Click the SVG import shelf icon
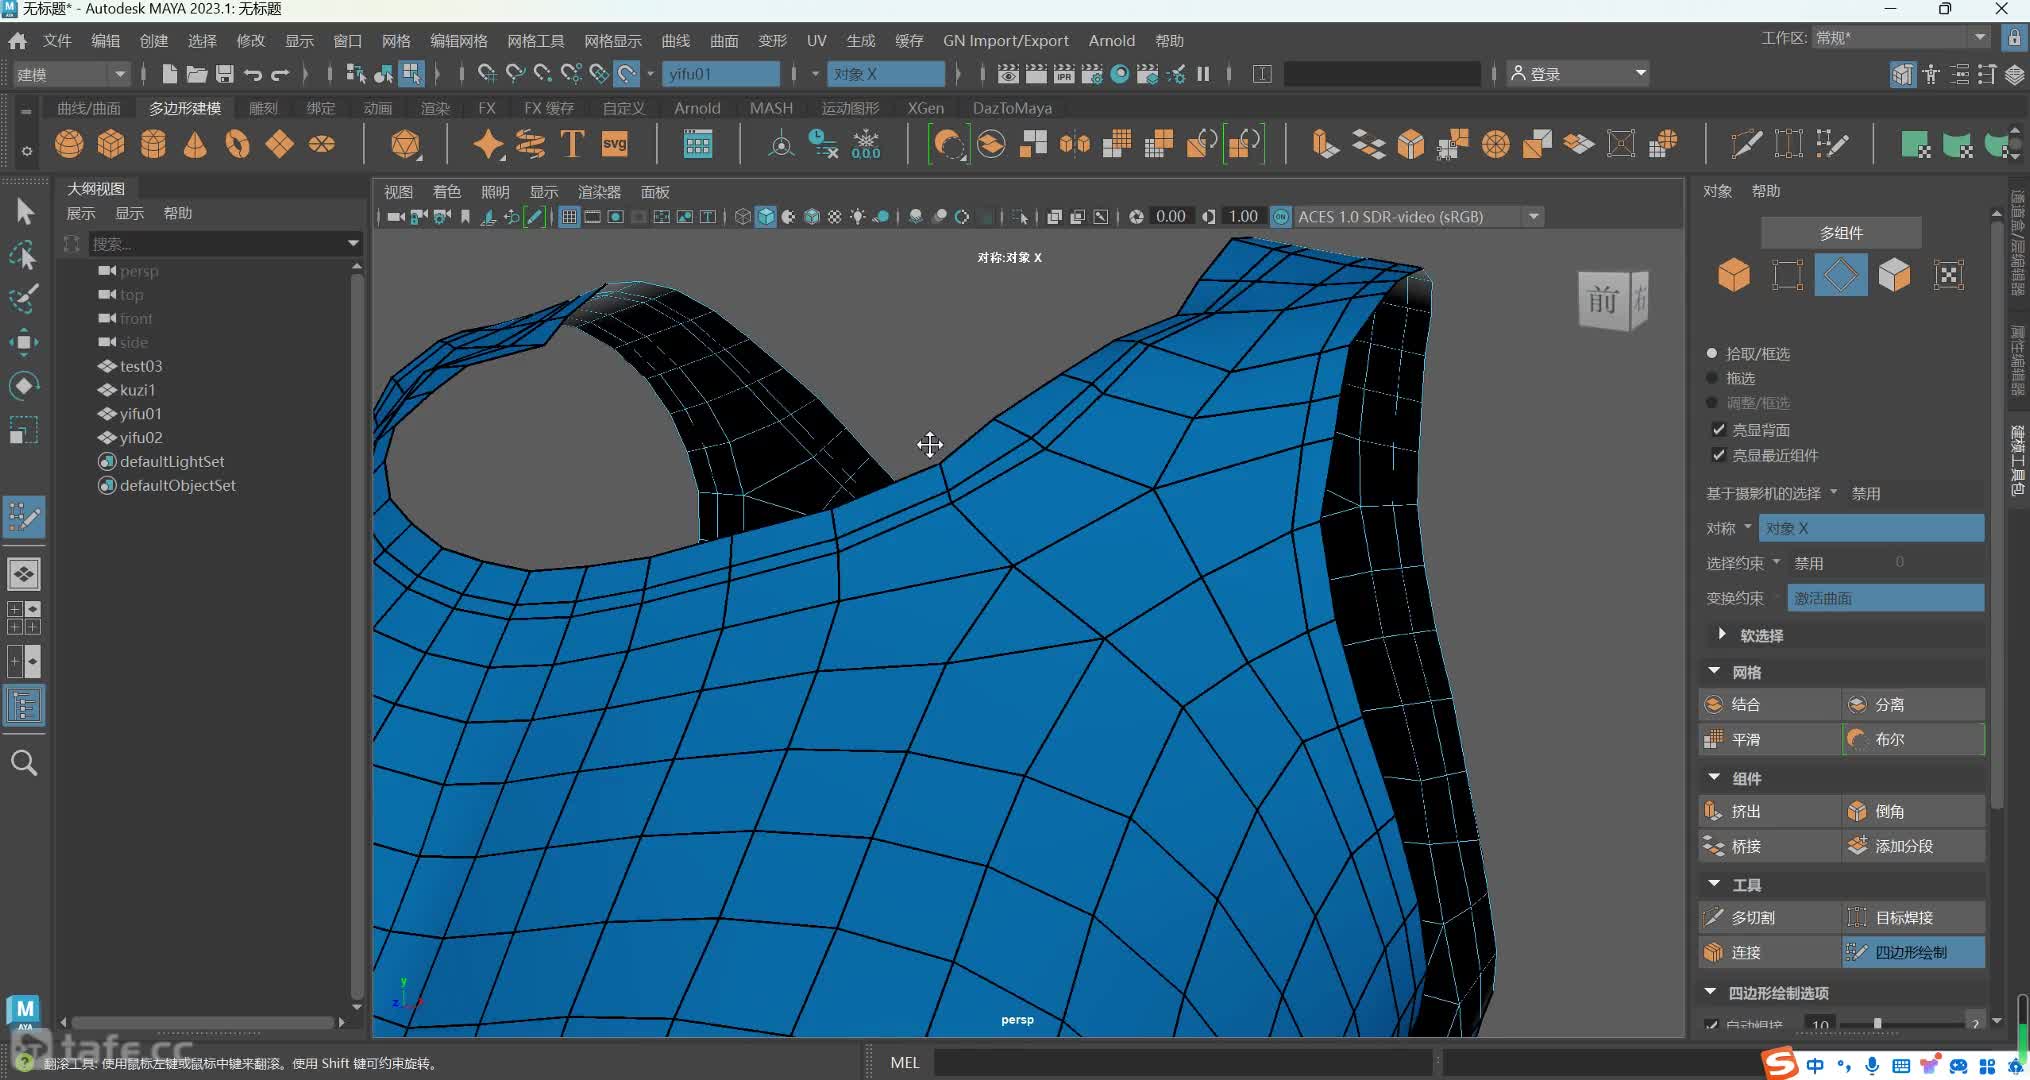Image resolution: width=2030 pixels, height=1080 pixels. click(614, 144)
